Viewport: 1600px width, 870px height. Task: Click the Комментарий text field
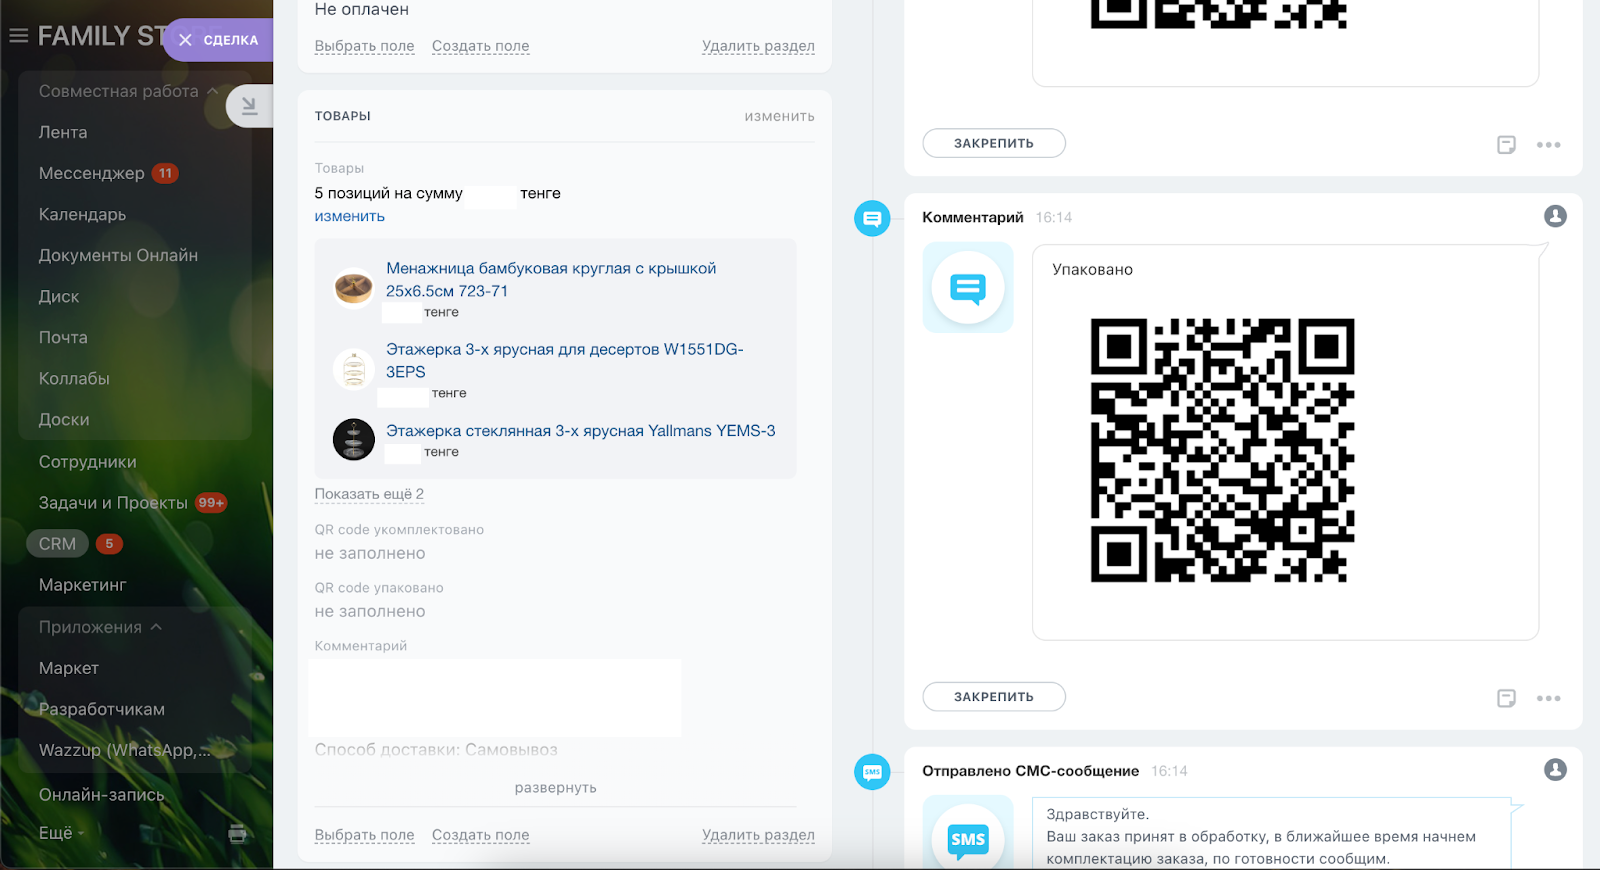point(495,698)
